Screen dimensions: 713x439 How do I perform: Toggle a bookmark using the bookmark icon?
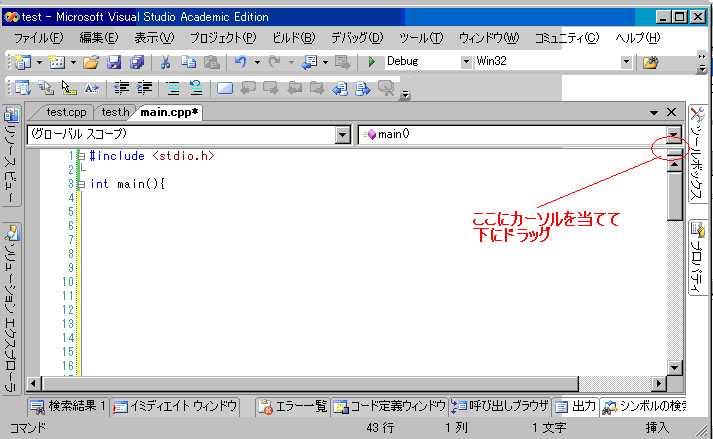(225, 88)
